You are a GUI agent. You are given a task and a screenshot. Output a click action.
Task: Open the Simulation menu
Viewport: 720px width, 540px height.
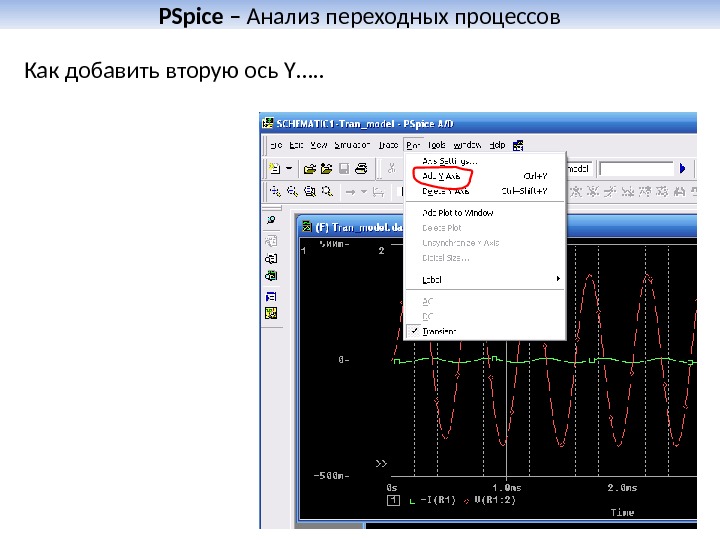pyautogui.click(x=352, y=145)
